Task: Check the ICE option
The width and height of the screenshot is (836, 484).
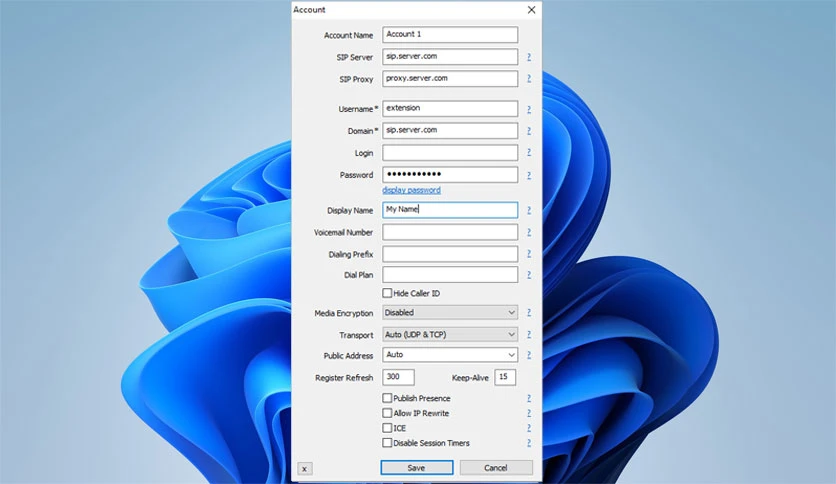Action: [387, 428]
